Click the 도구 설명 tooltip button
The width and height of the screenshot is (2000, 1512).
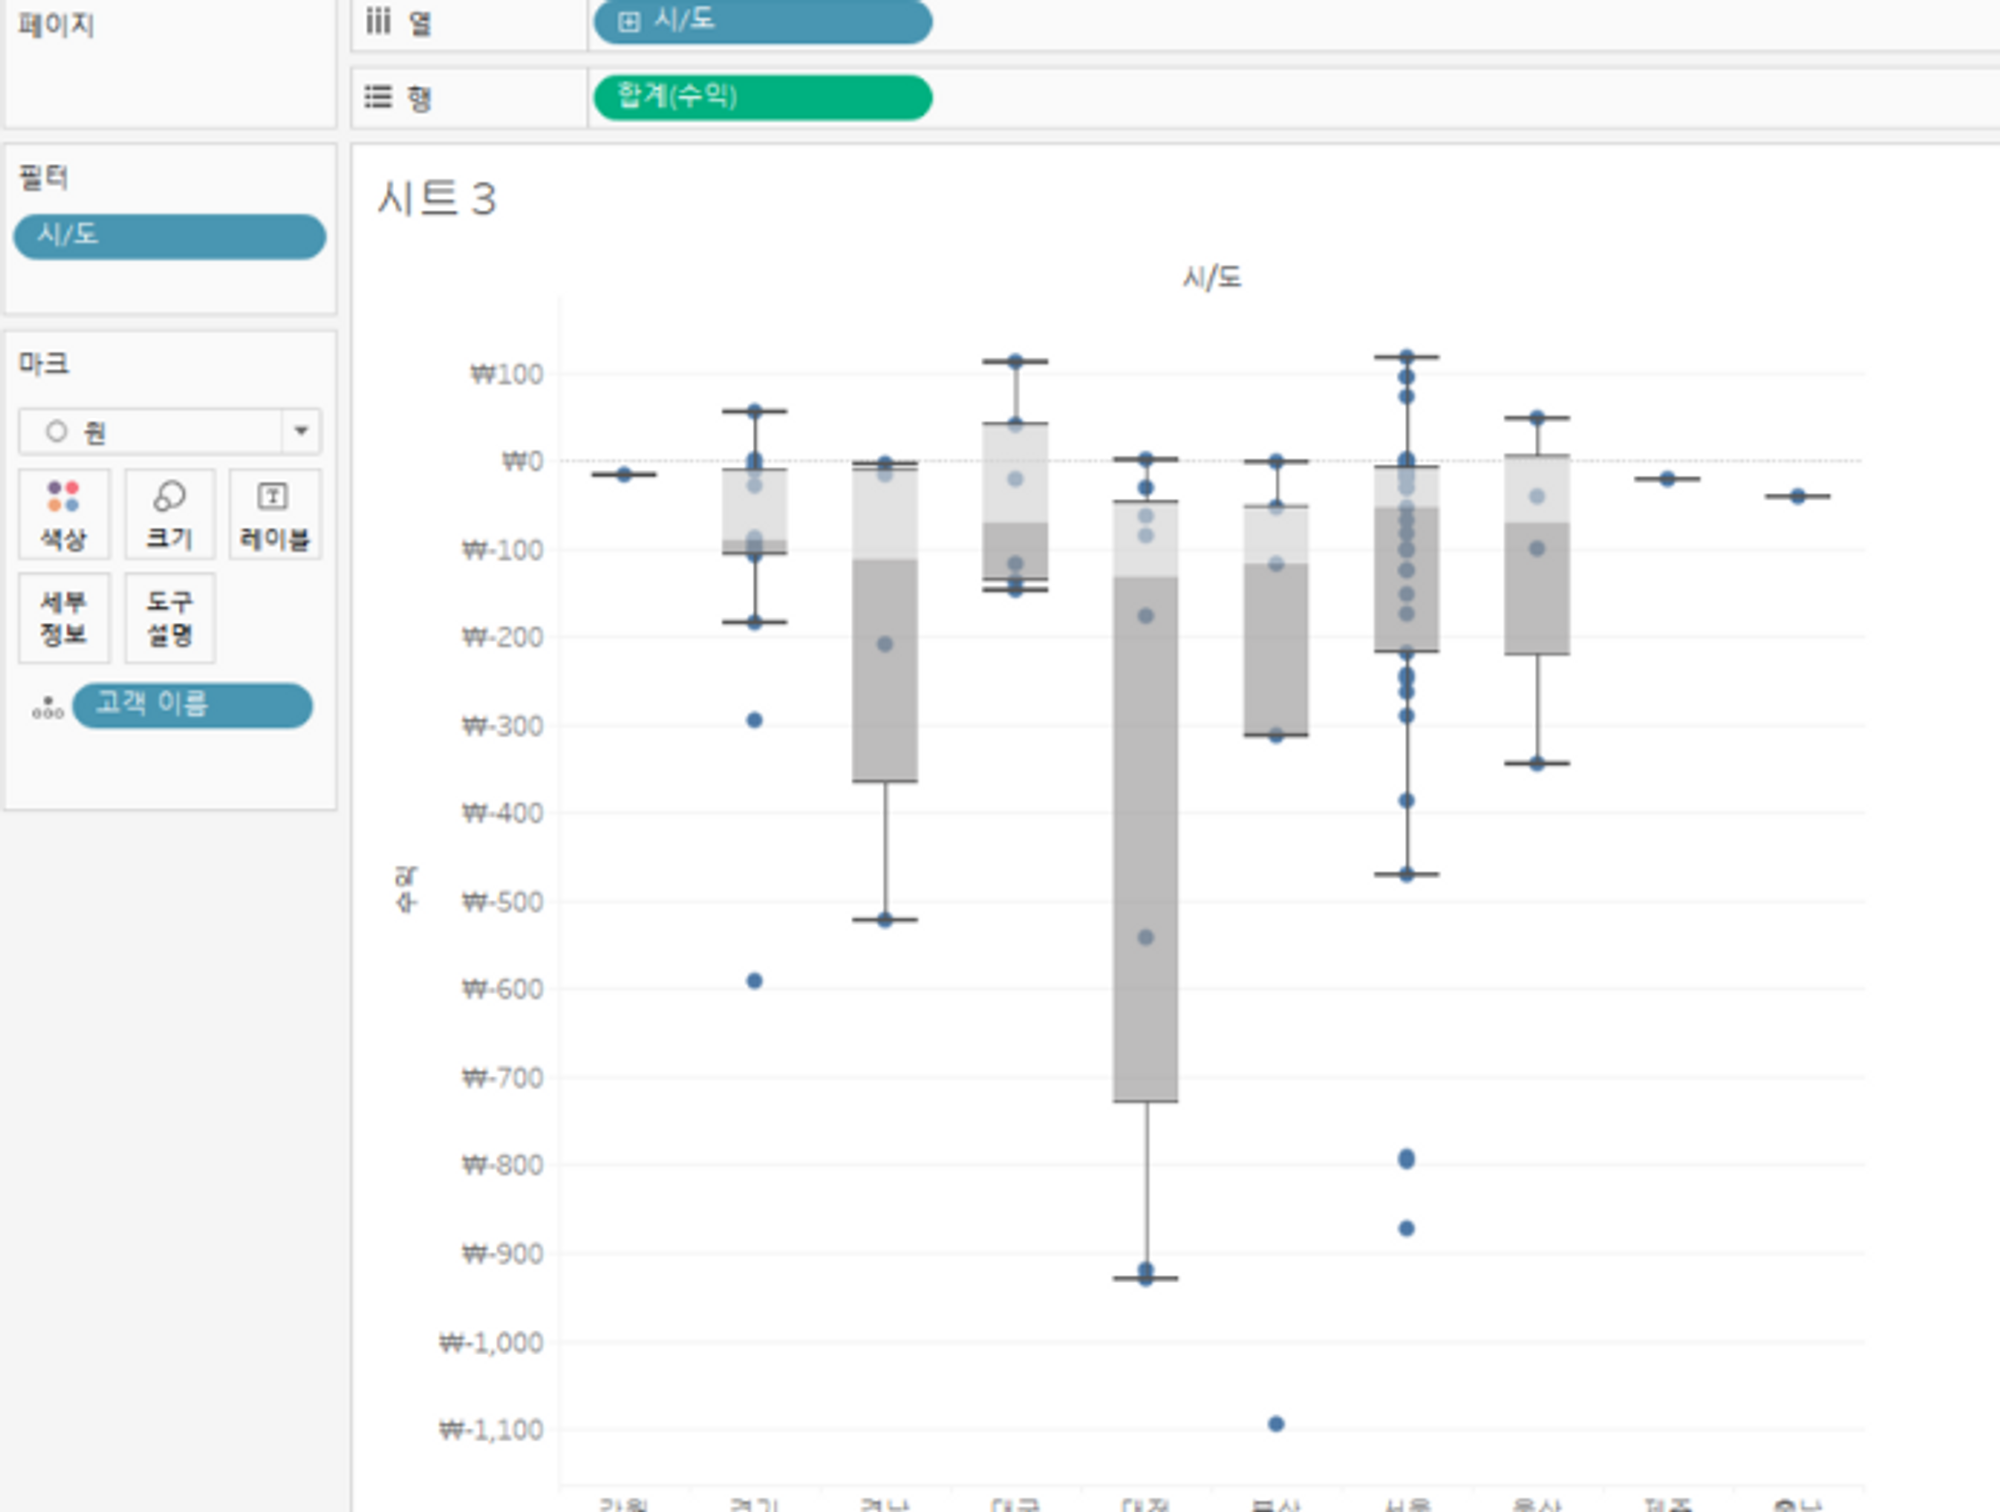(169, 618)
